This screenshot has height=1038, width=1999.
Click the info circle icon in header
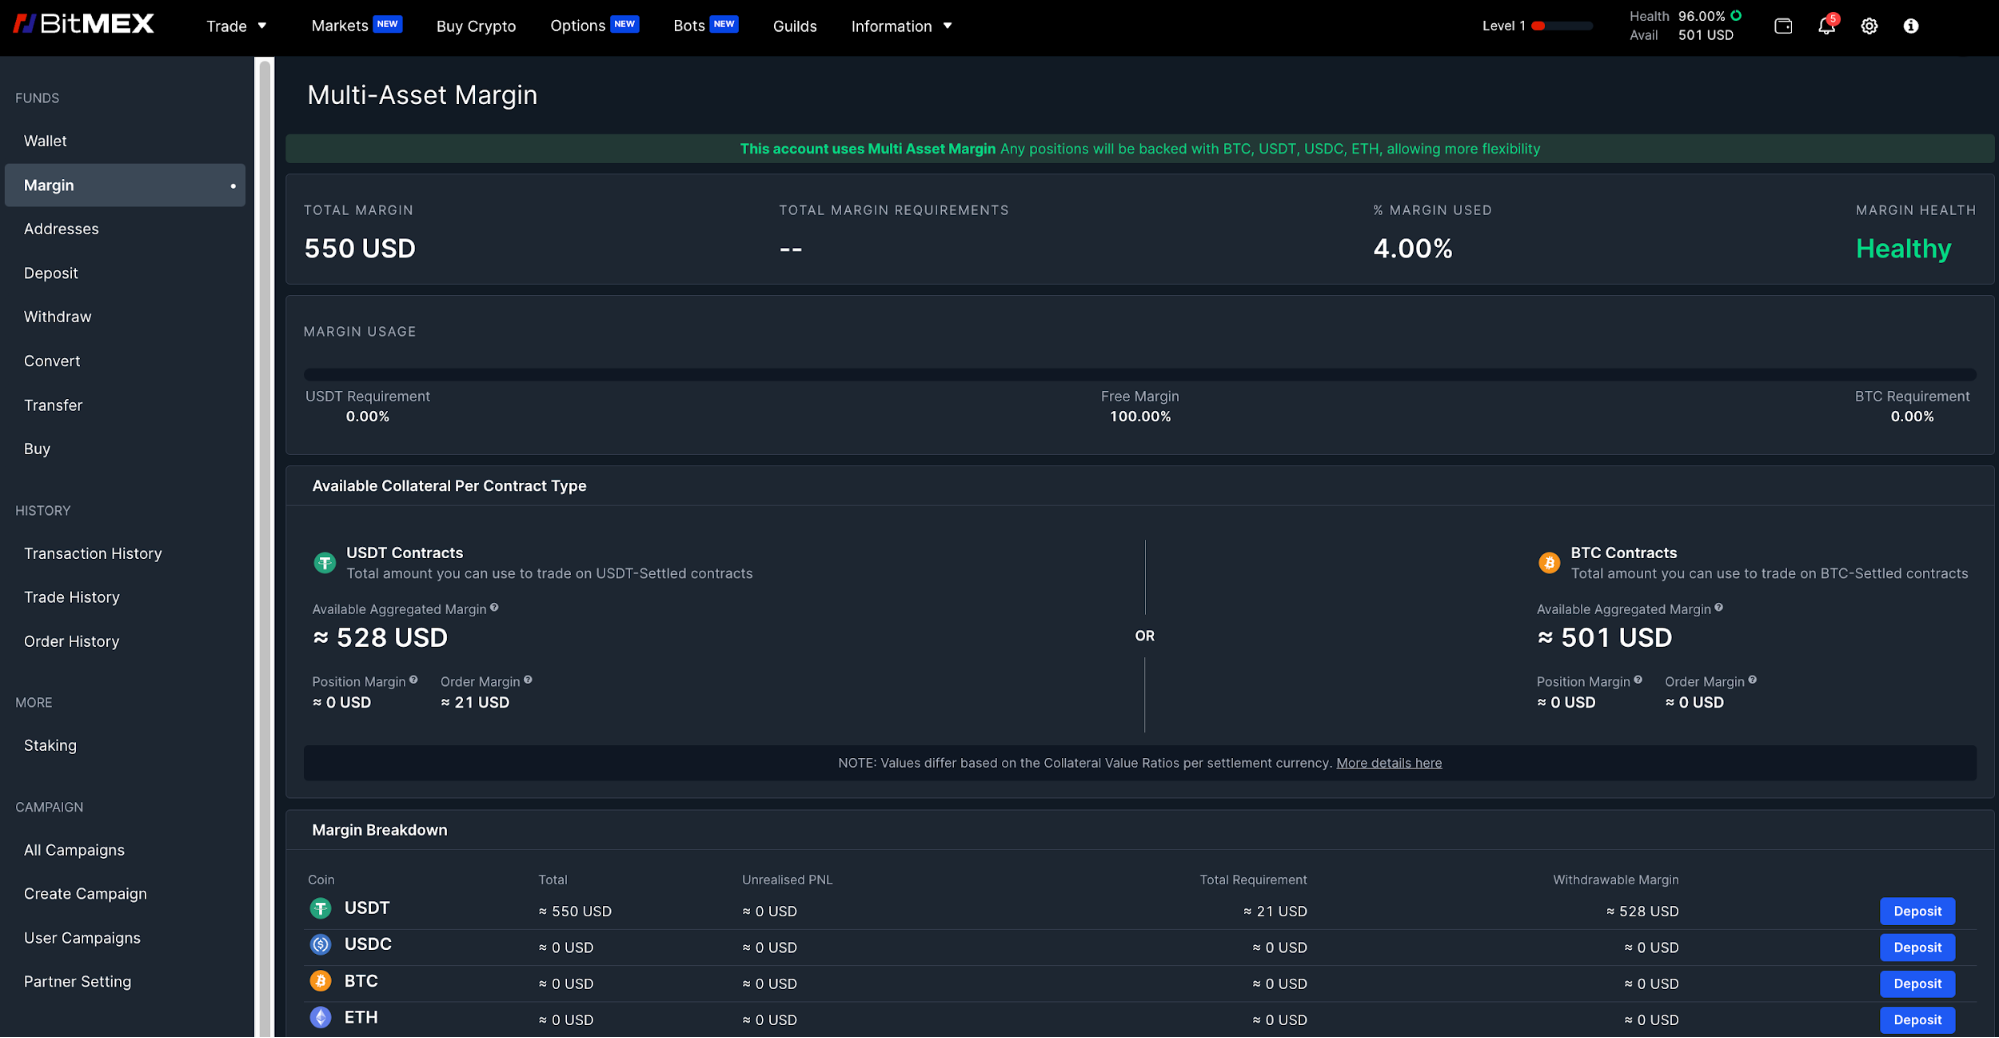1911,26
